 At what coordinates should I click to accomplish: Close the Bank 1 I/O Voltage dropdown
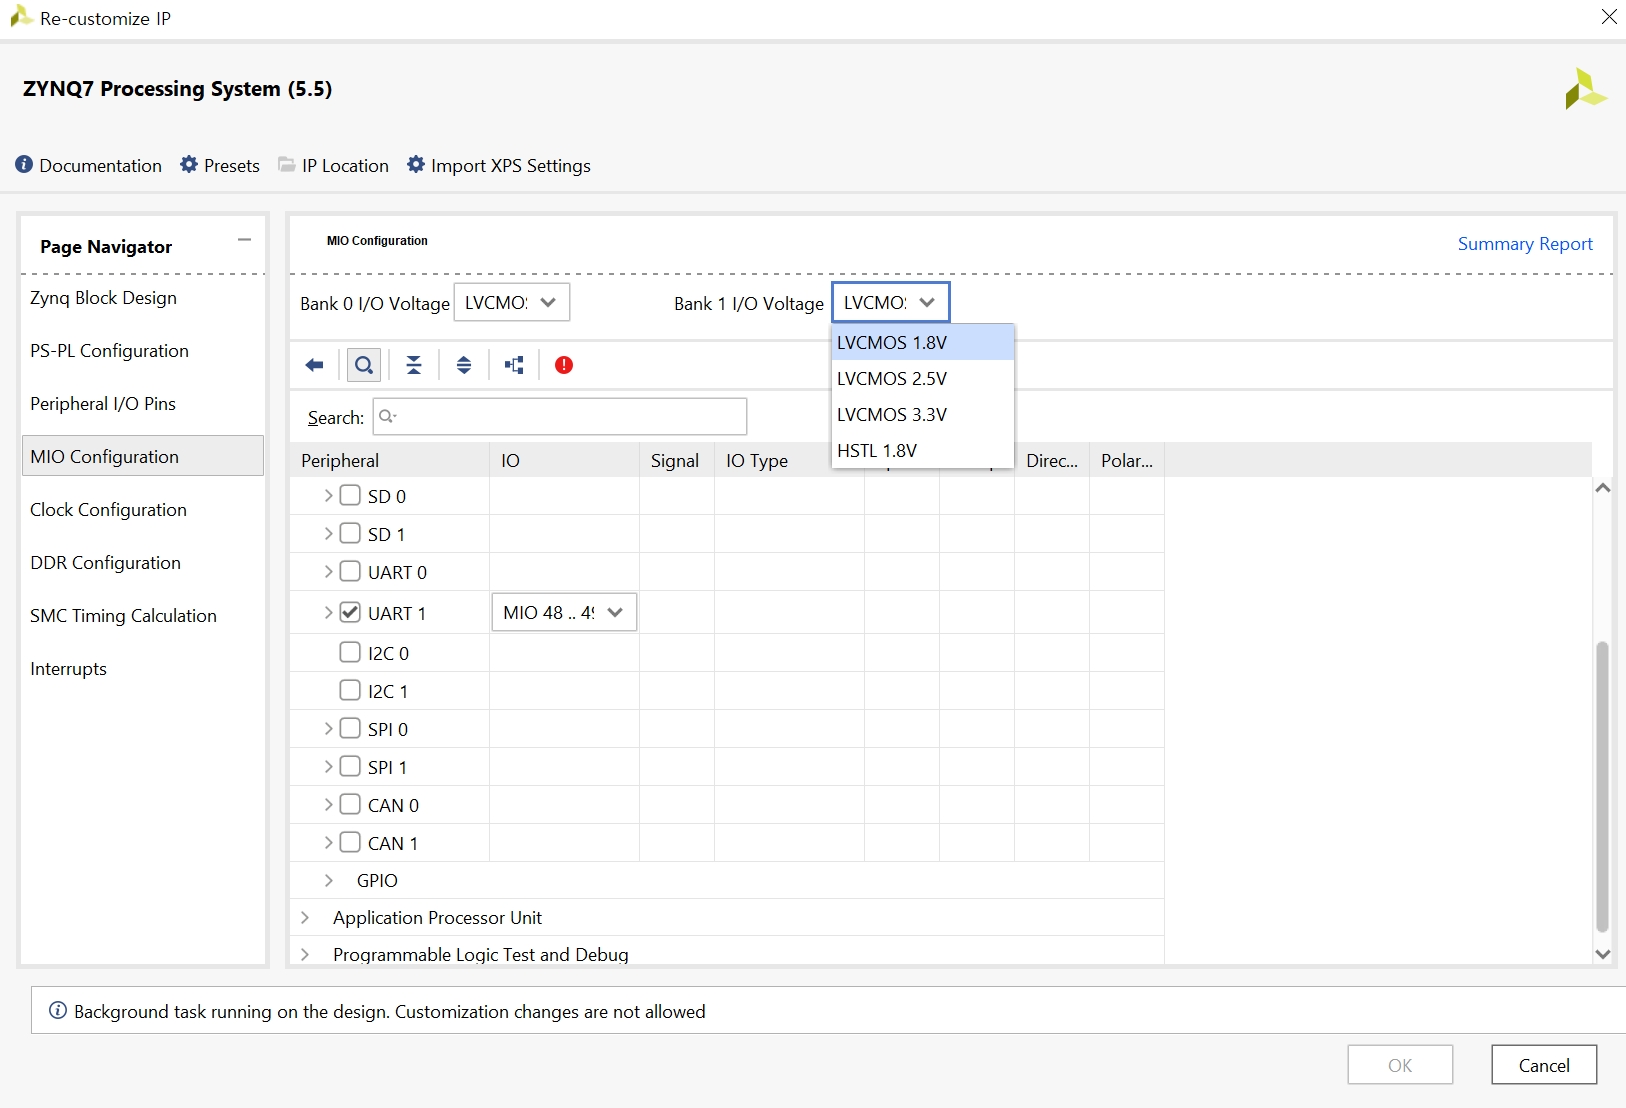[890, 302]
